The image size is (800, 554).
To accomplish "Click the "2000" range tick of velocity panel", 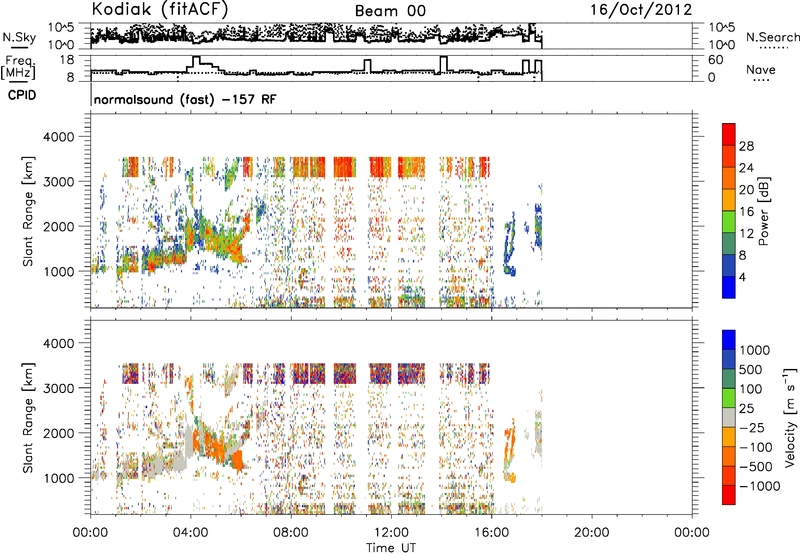I will coord(59,433).
